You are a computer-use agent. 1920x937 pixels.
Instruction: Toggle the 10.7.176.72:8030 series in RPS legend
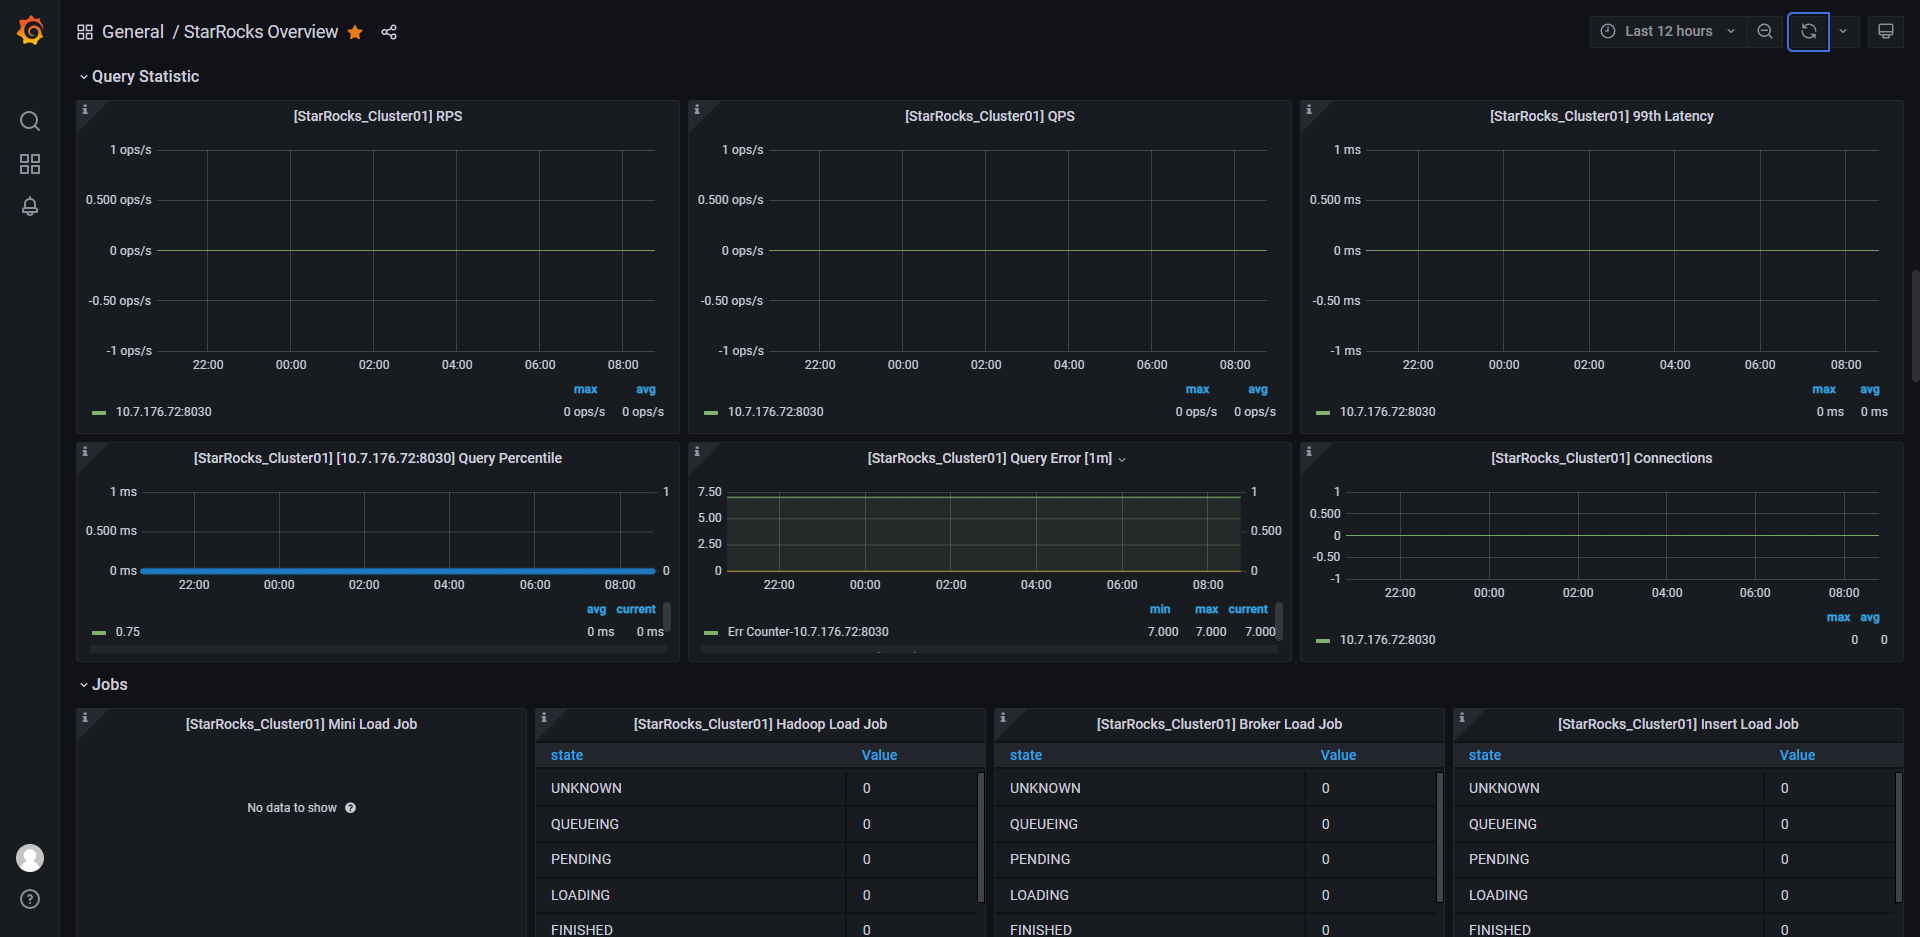click(x=163, y=412)
